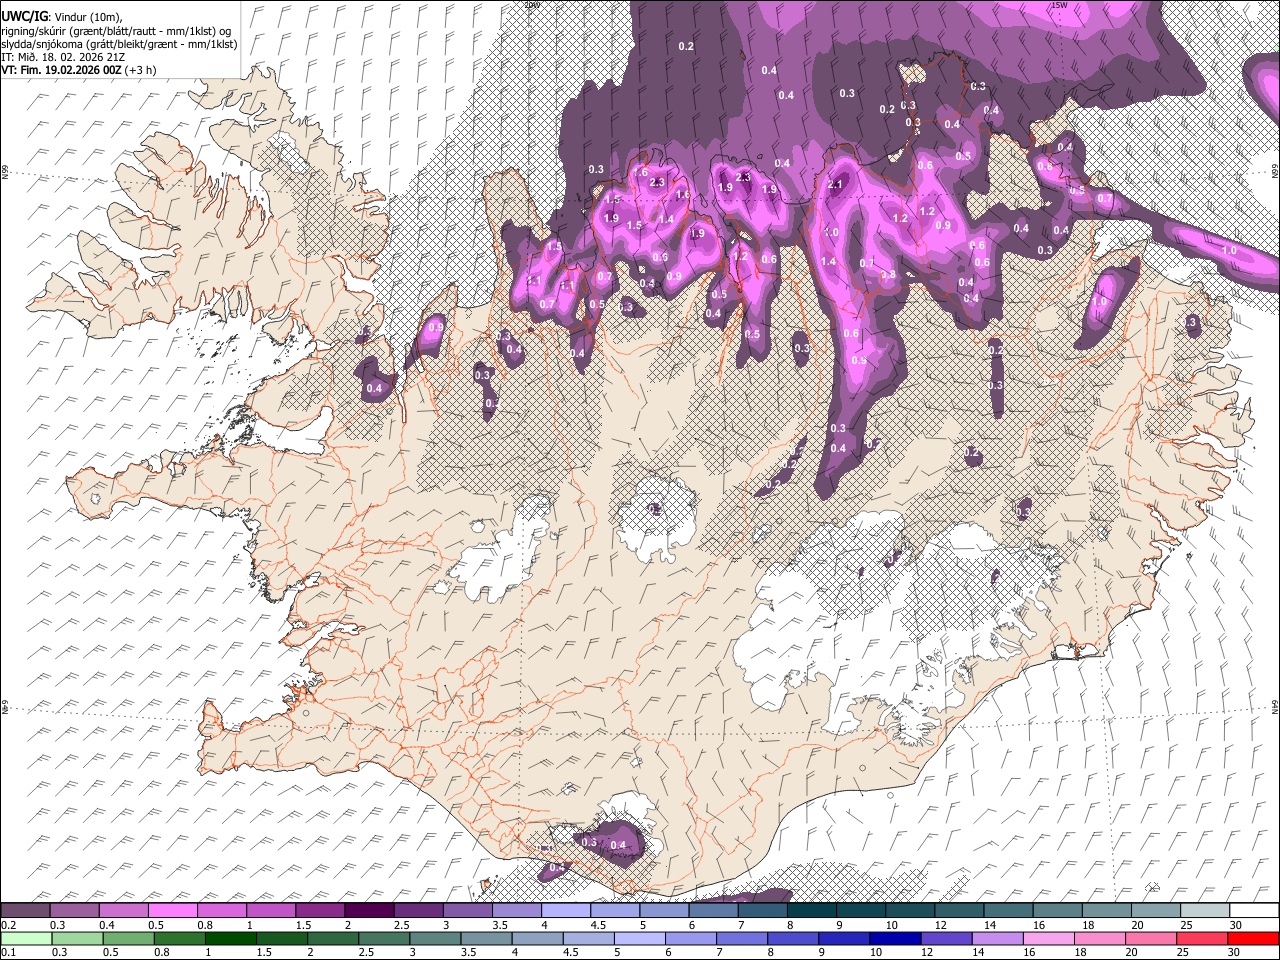The height and width of the screenshot is (960, 1280).
Task: Pick the rain legend swatch for 6–7 mm
Action: [x=691, y=939]
